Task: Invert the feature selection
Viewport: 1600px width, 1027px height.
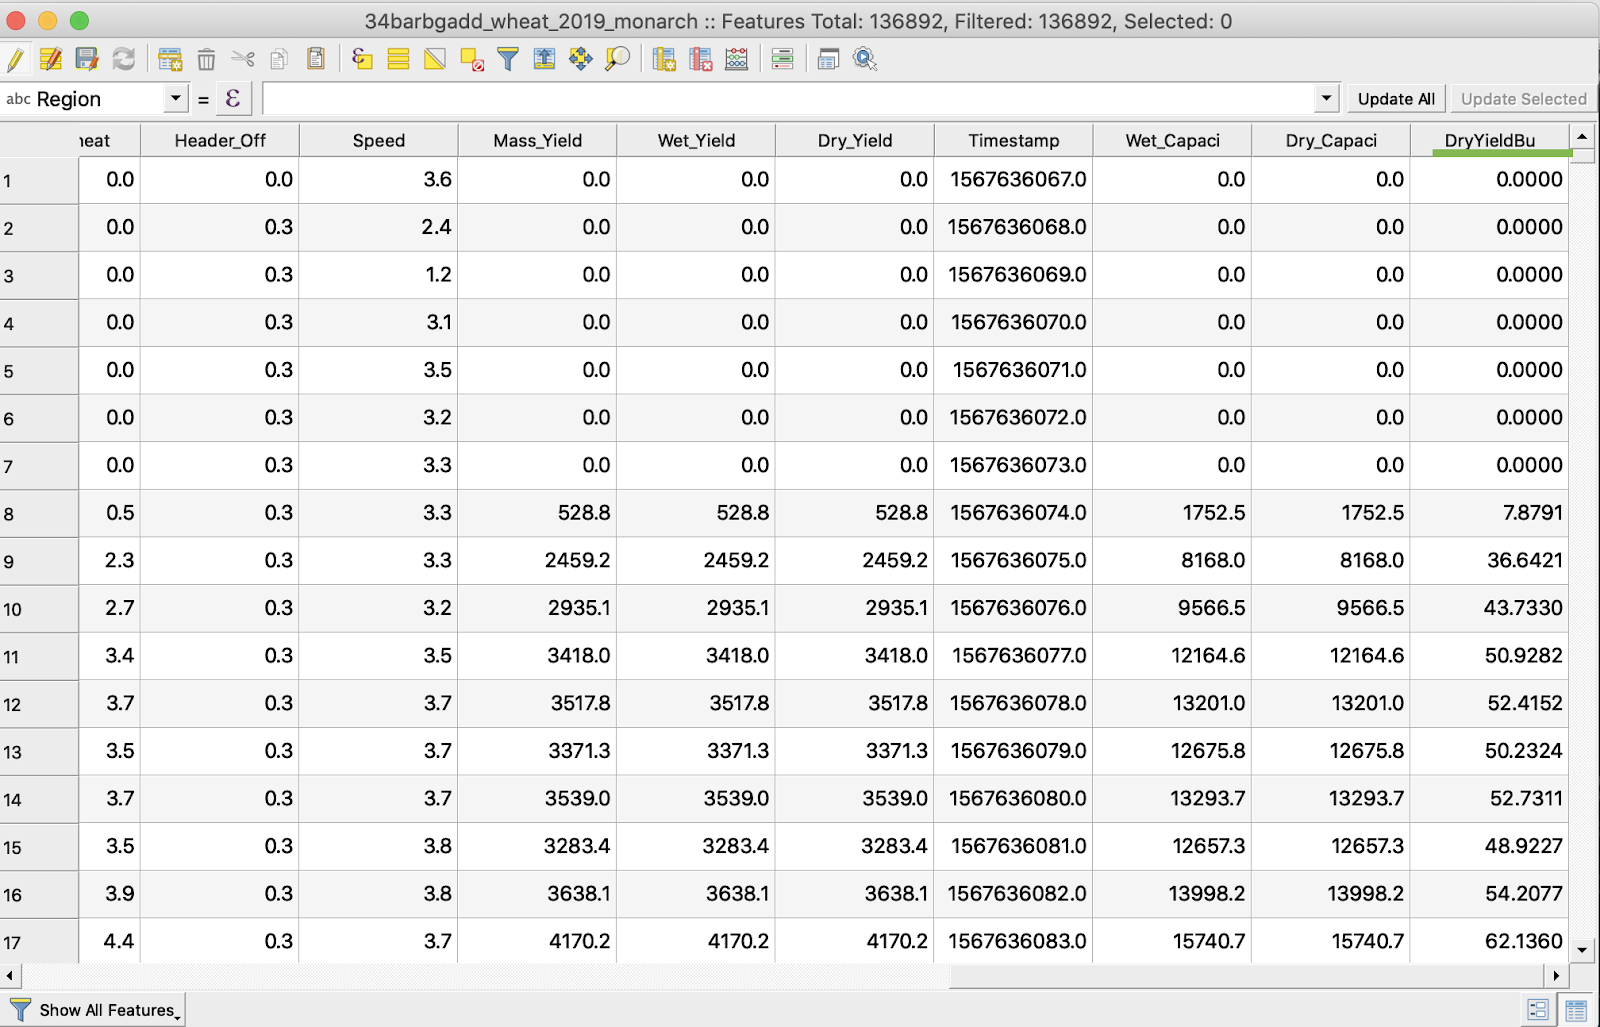Action: pyautogui.click(x=435, y=59)
